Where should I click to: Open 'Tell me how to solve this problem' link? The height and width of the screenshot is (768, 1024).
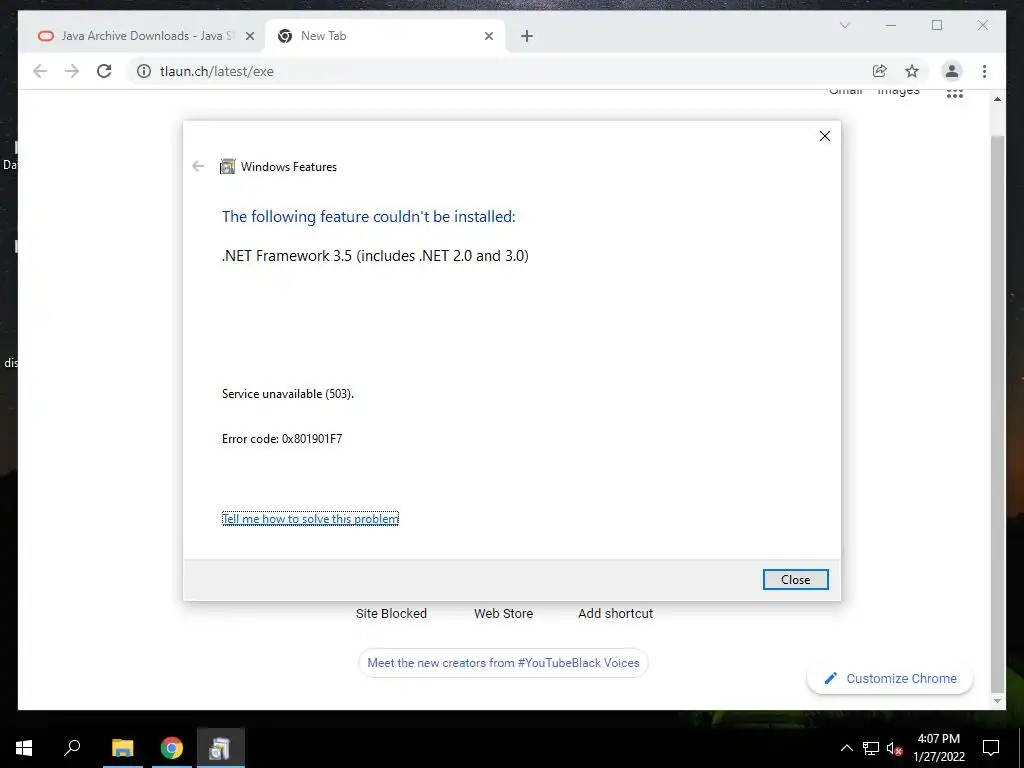point(310,519)
